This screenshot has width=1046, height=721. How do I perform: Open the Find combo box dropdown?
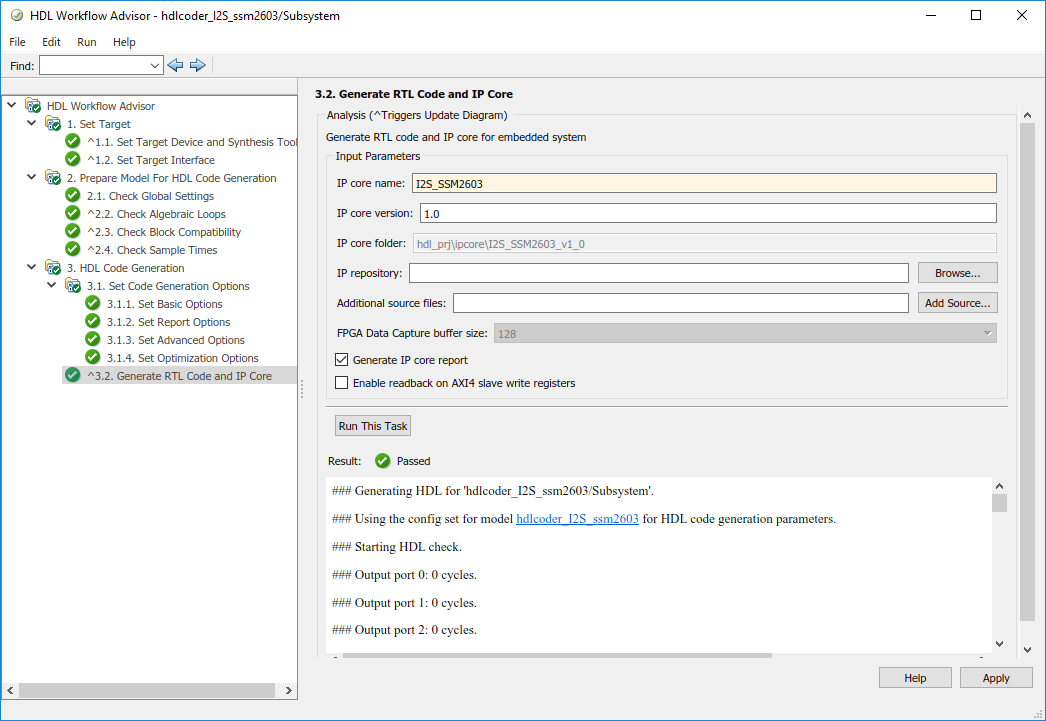pos(155,65)
